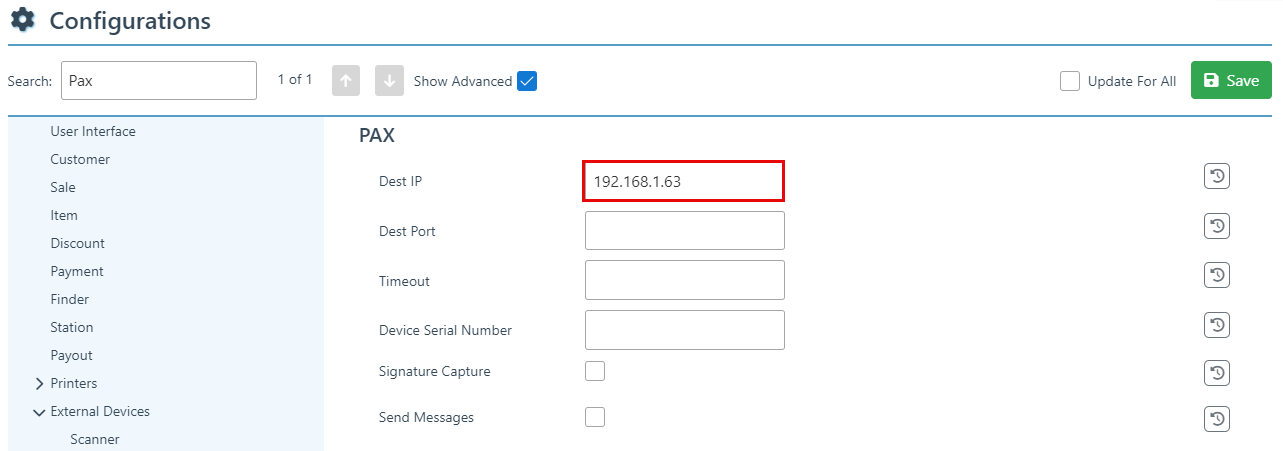Click the reset icon for Dest IP

1216,177
